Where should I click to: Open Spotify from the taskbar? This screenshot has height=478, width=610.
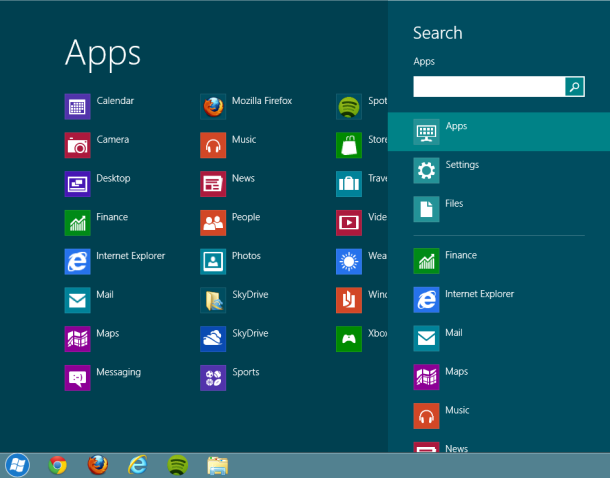coord(178,465)
